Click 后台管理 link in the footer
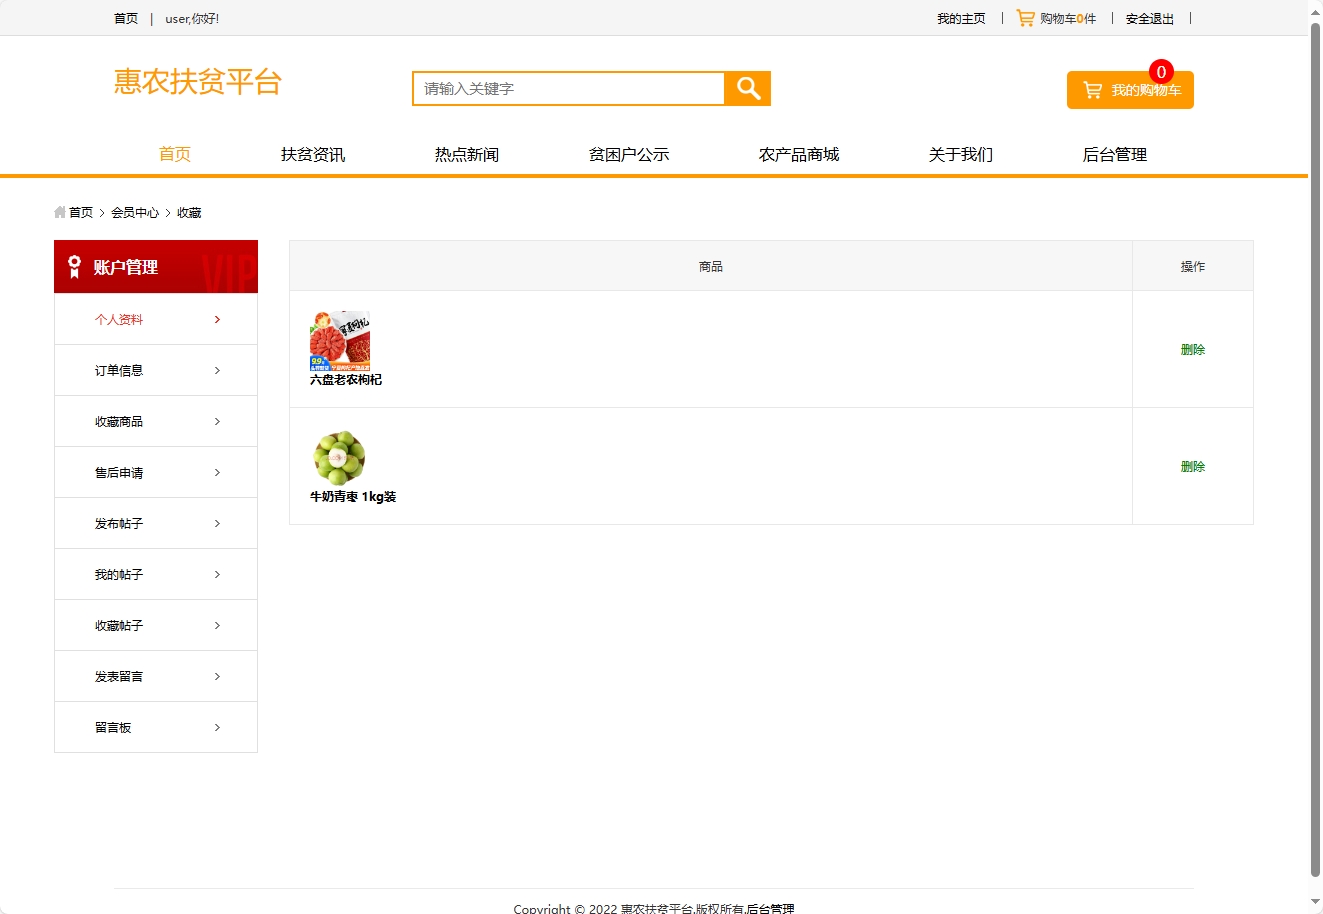The height and width of the screenshot is (914, 1323). [770, 908]
